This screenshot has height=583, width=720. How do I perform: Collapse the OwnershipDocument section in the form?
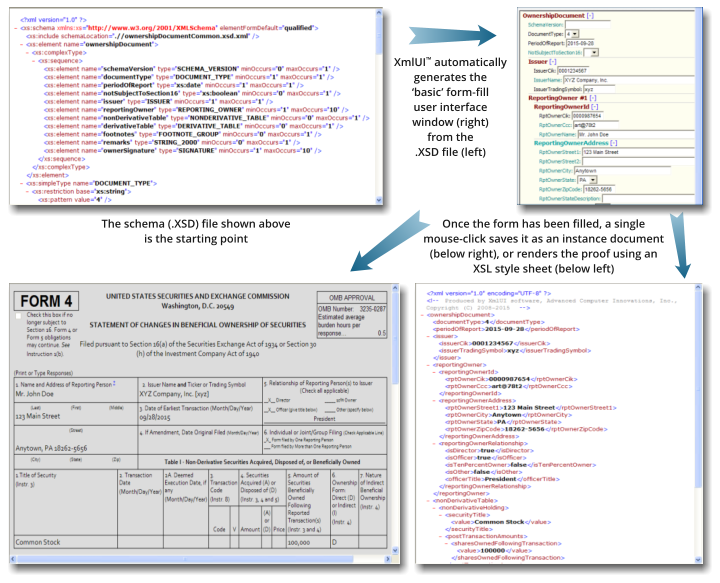click(x=590, y=16)
